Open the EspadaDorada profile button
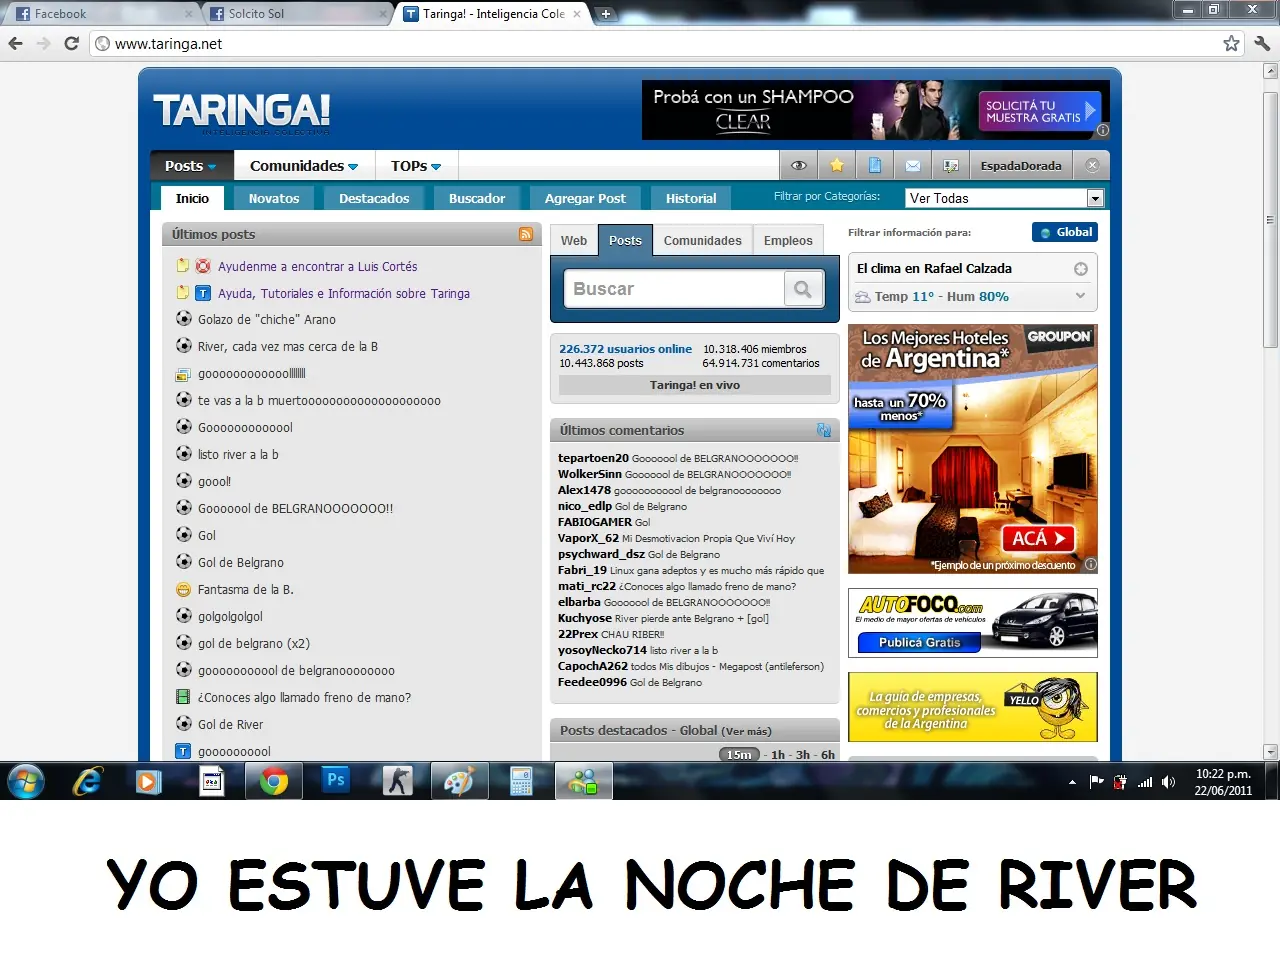This screenshot has height=976, width=1280. click(1020, 166)
